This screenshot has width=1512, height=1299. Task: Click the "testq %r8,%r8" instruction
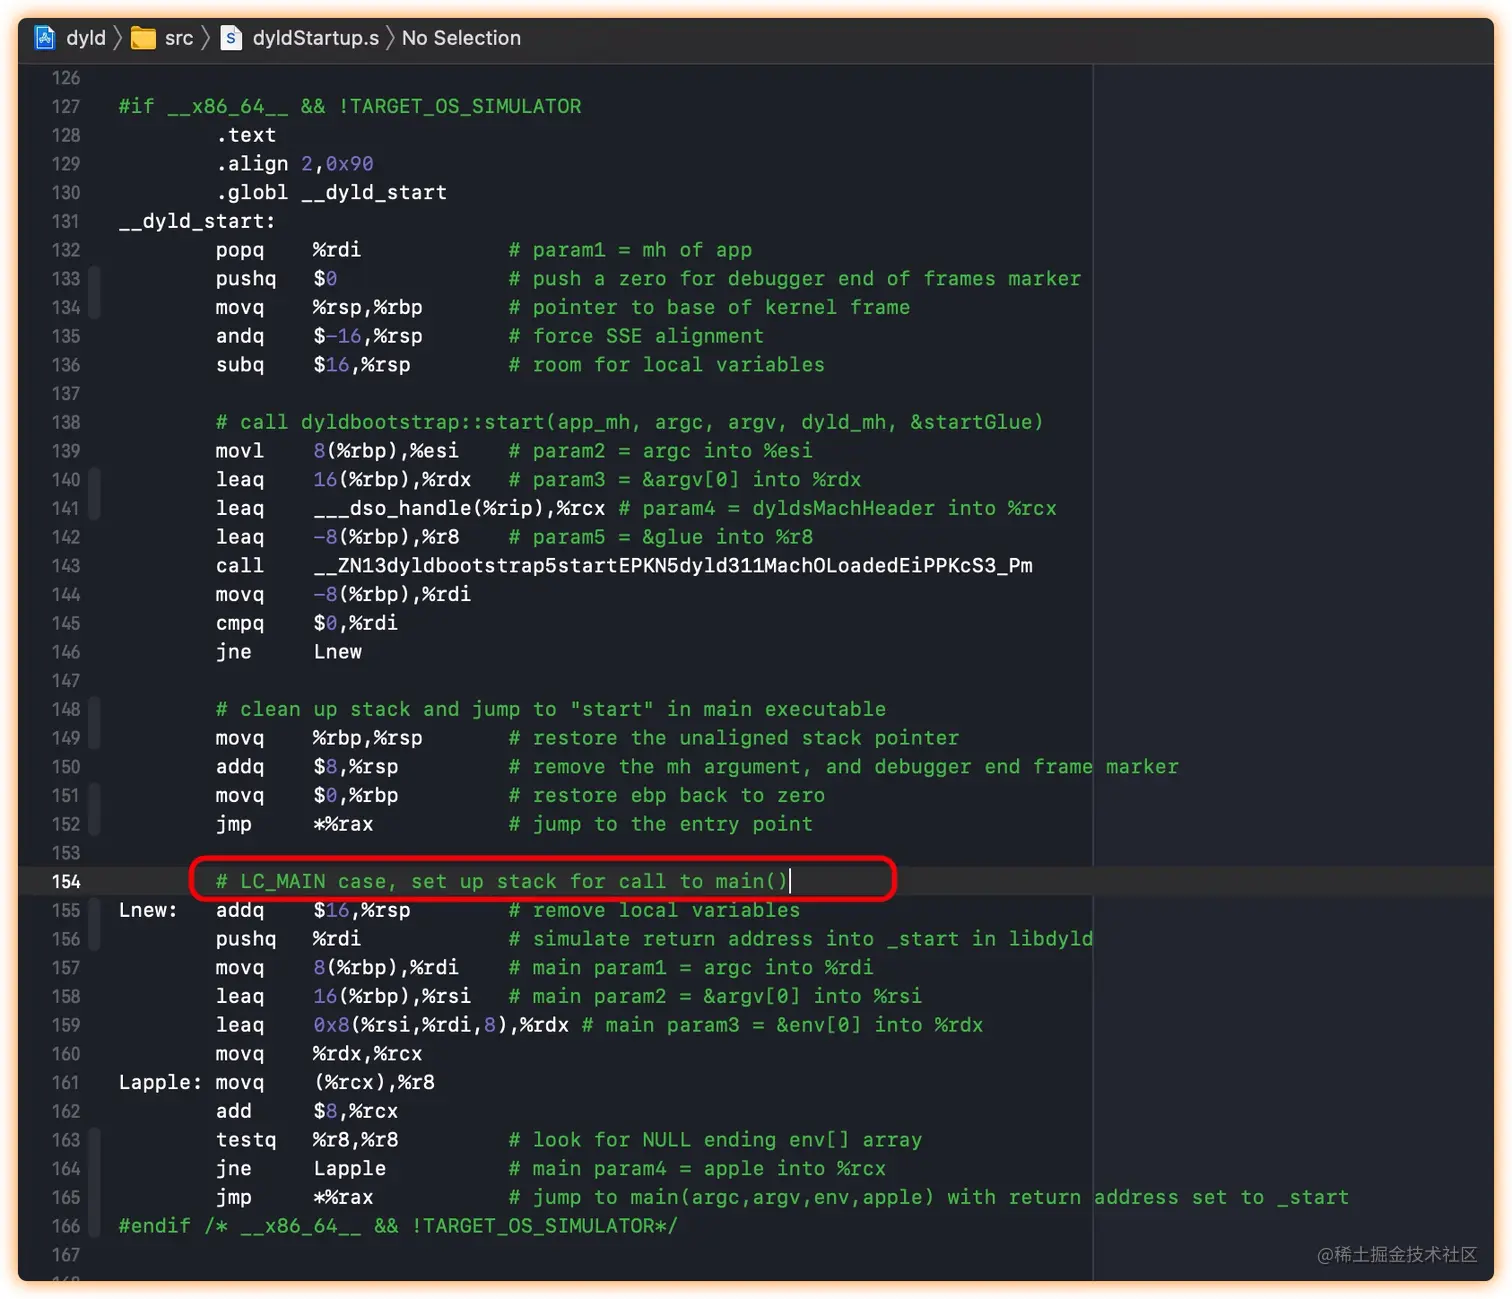tap(307, 1140)
